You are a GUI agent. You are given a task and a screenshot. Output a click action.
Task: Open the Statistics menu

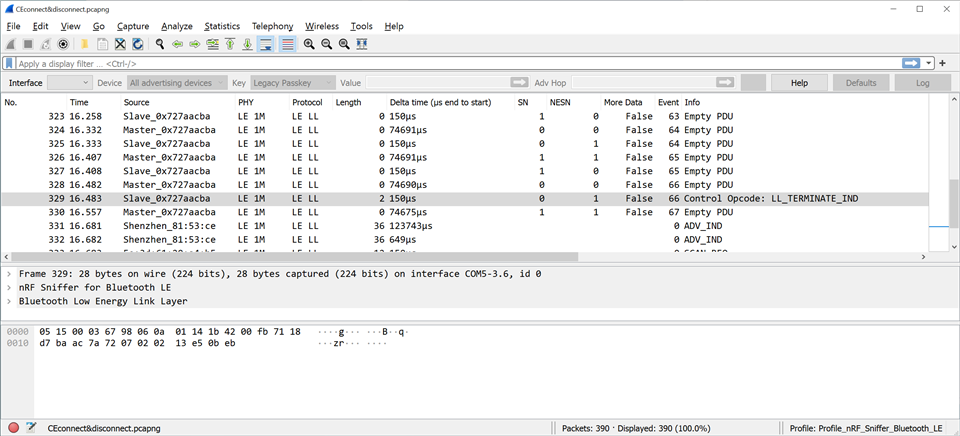(222, 26)
